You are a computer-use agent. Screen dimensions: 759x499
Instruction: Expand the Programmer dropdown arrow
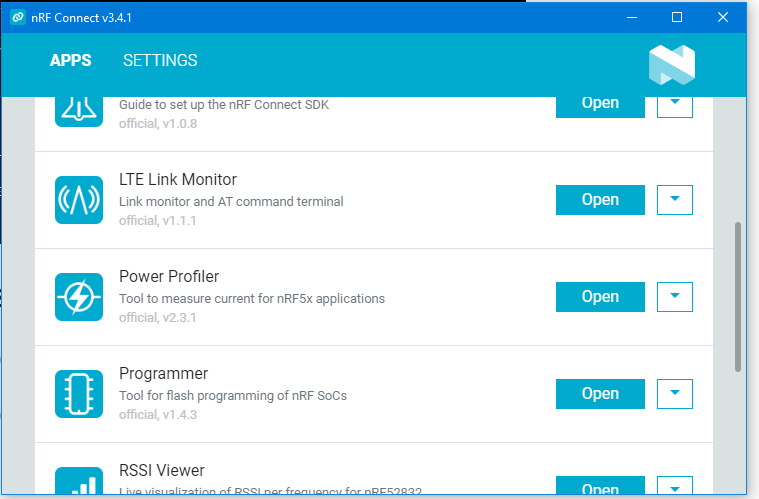click(x=675, y=394)
